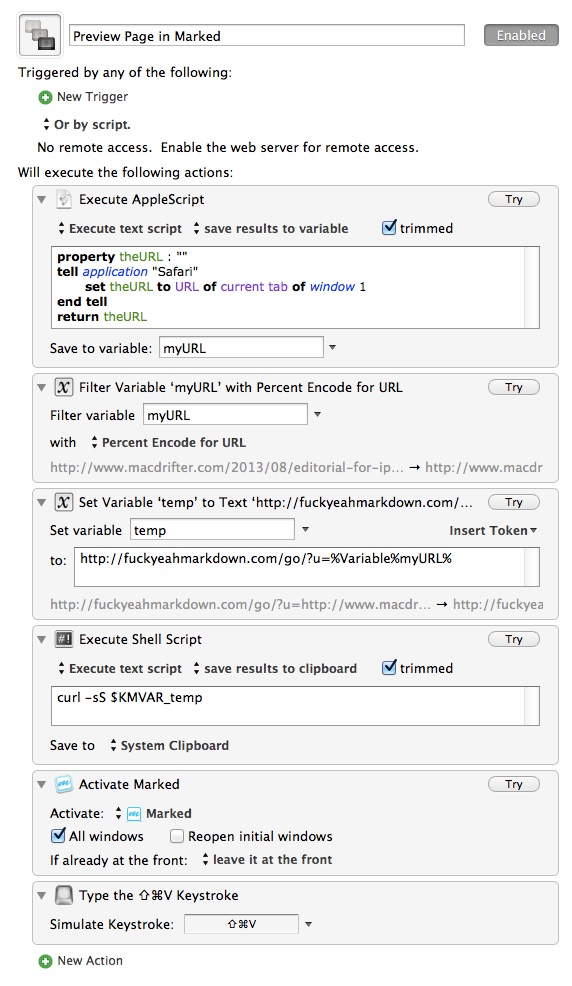This screenshot has height=986, width=572.
Task: Open the Save to System Clipboard popup
Action: (169, 745)
